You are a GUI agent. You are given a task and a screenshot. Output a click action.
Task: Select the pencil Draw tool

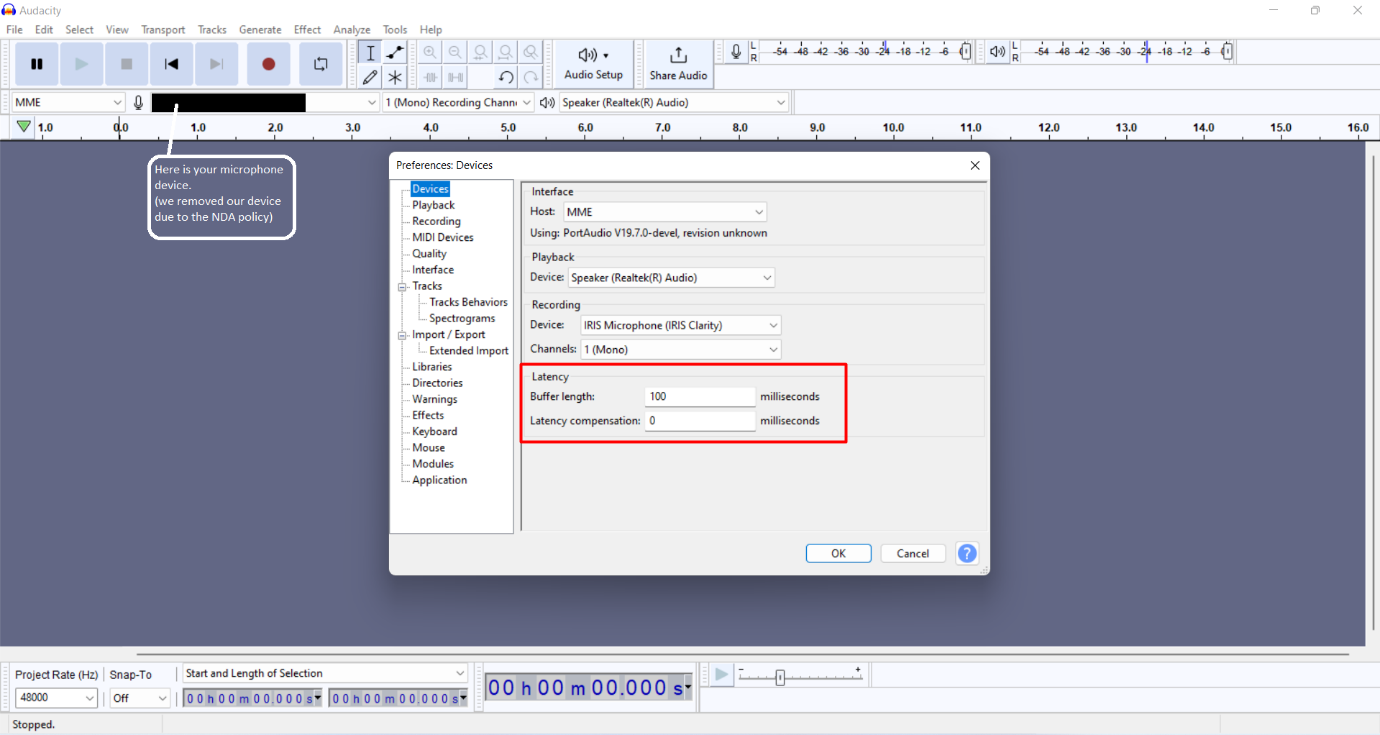(x=370, y=77)
